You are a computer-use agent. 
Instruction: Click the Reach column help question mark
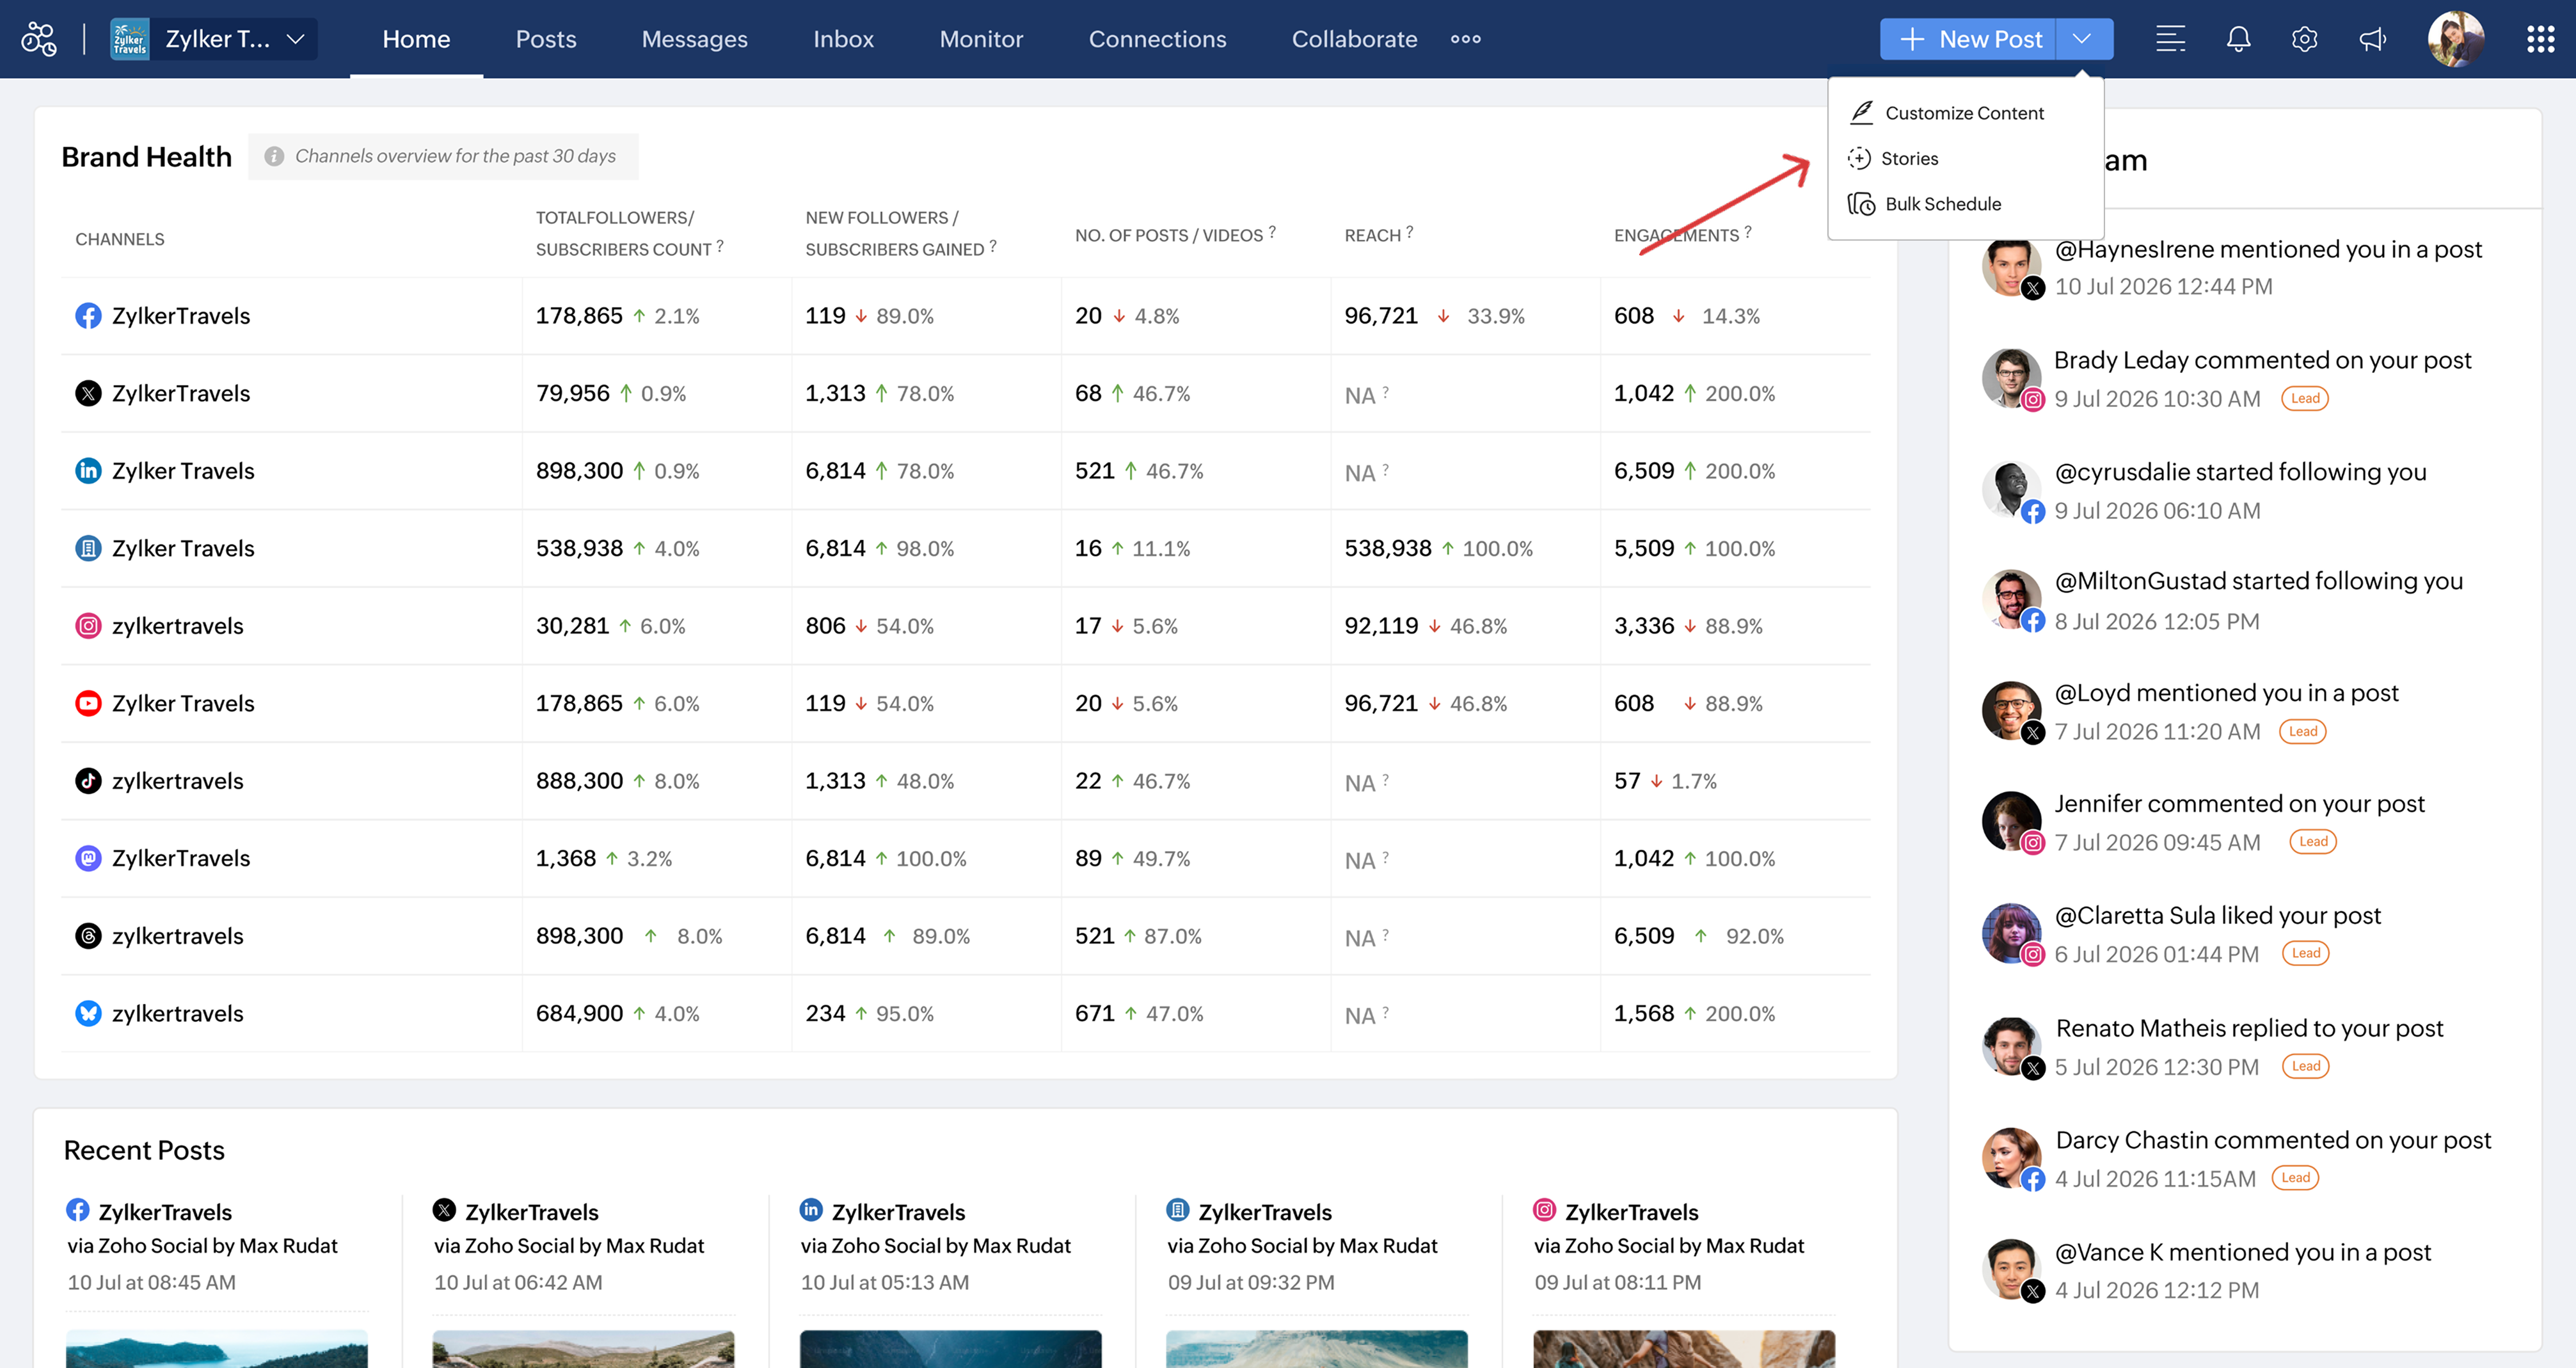(1410, 231)
